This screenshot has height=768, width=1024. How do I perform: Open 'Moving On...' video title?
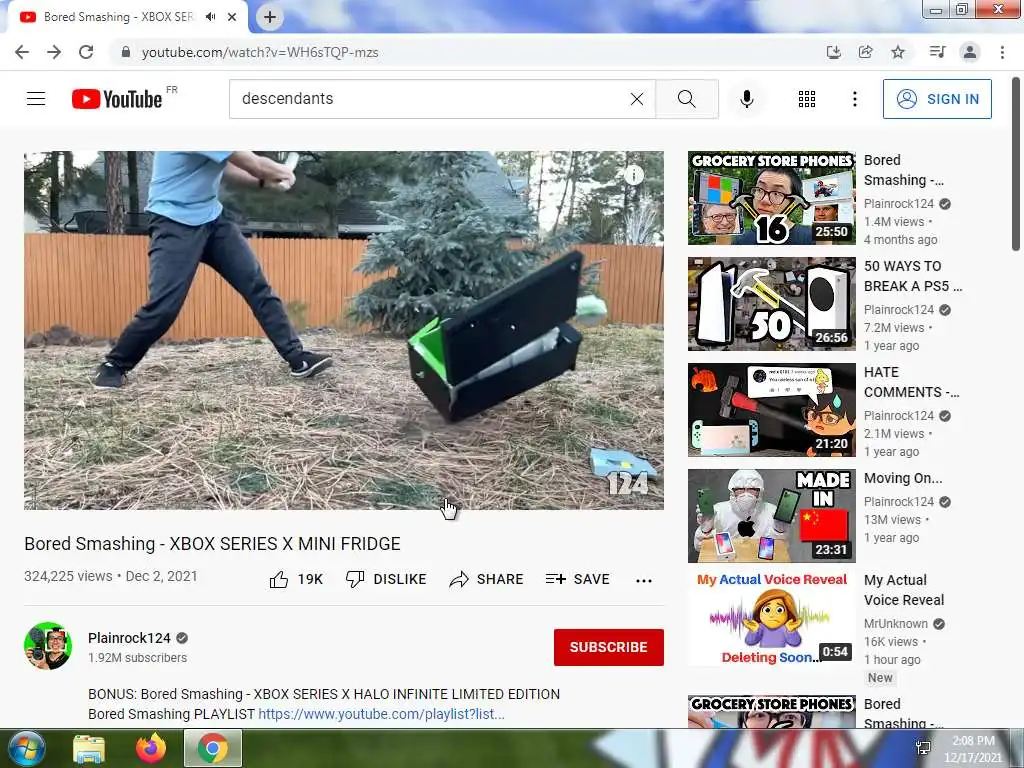tap(903, 478)
